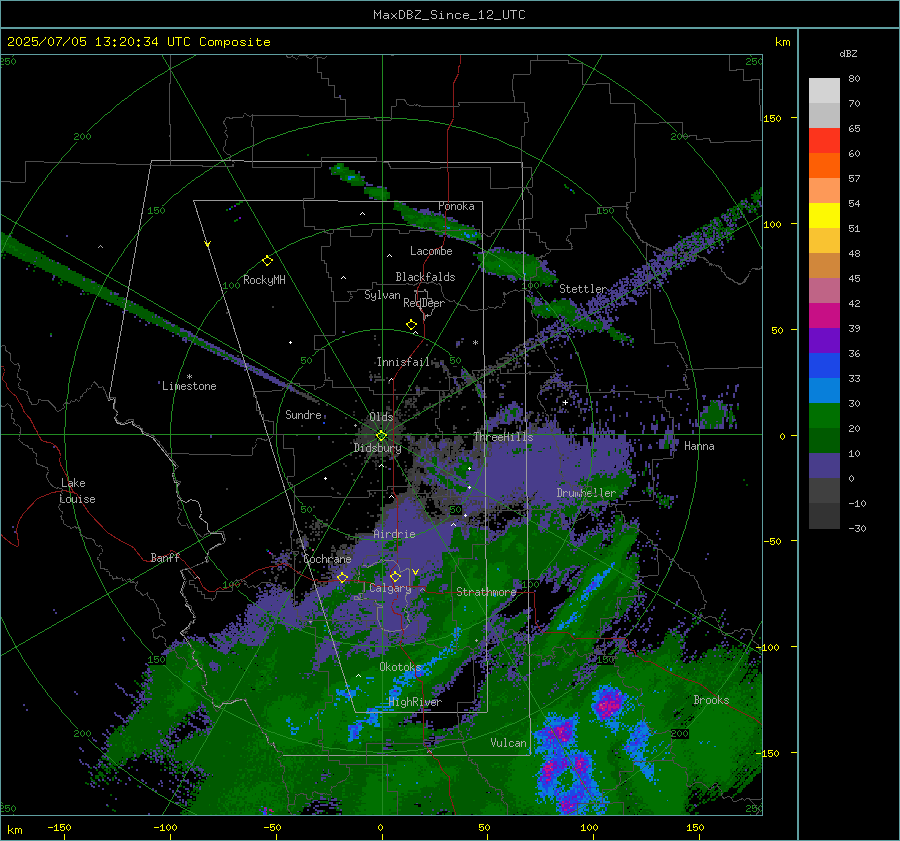900x841 pixels.
Task: Click the Vulcan label
Action: coord(509,743)
